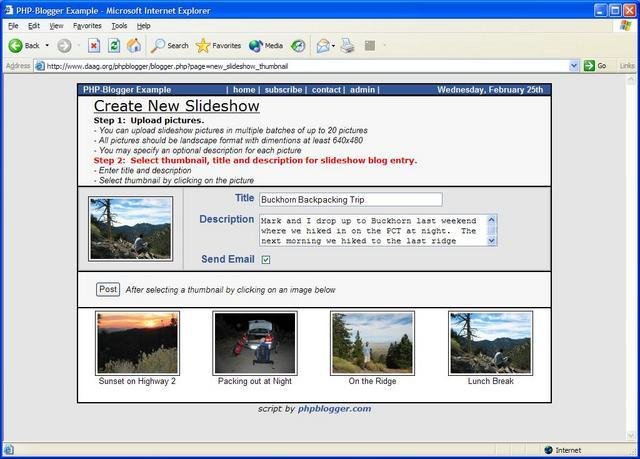
Task: Refresh the page using green arrows icon
Action: click(114, 46)
